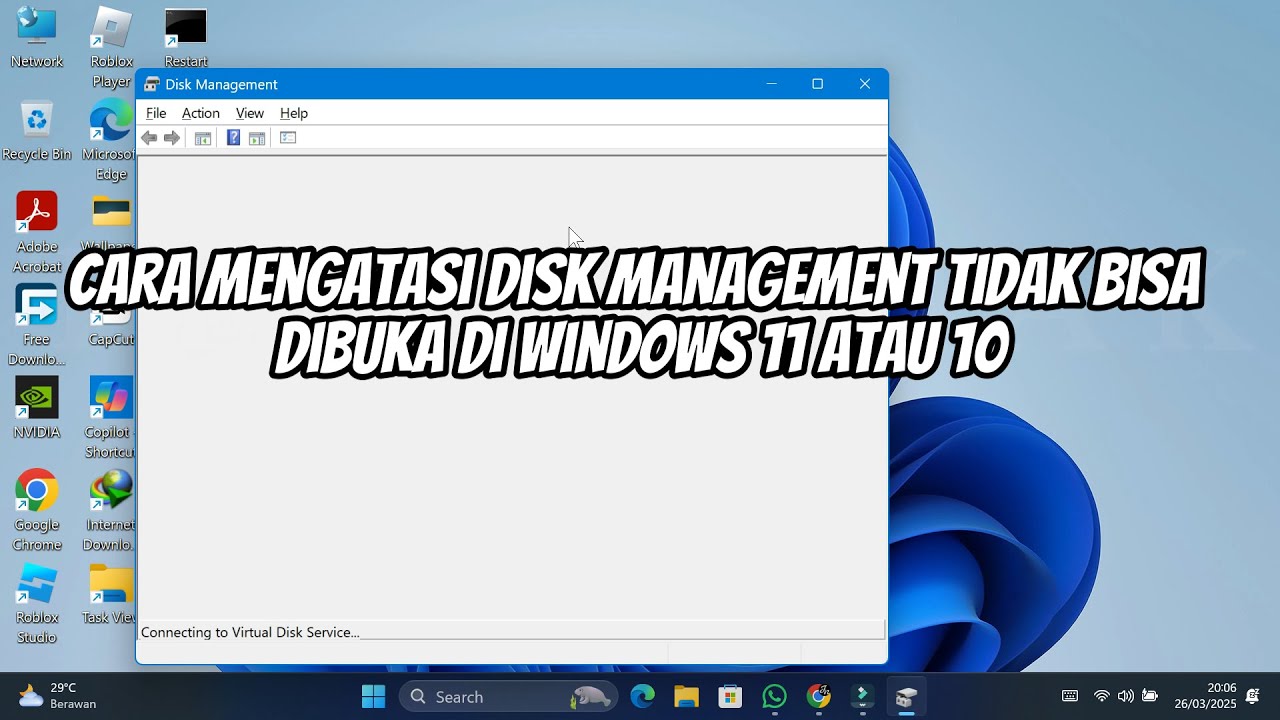The image size is (1280, 720).
Task: Open the View menu
Action: coord(250,113)
